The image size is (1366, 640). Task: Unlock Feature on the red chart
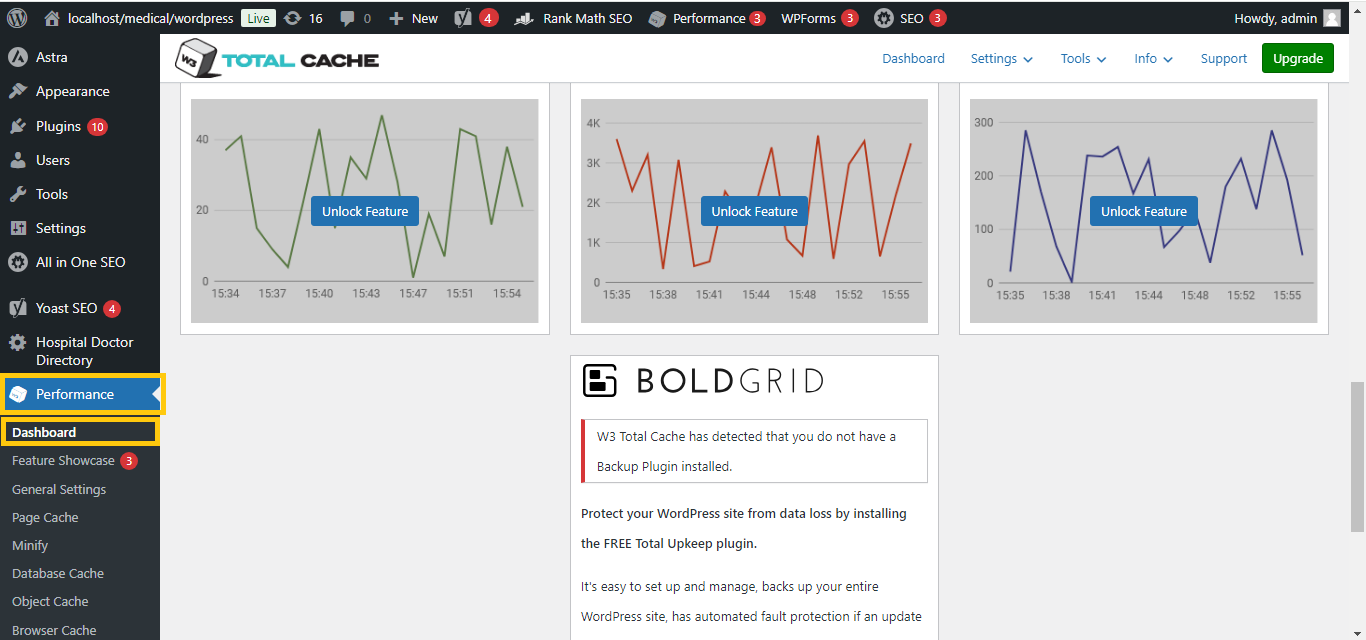coord(754,211)
